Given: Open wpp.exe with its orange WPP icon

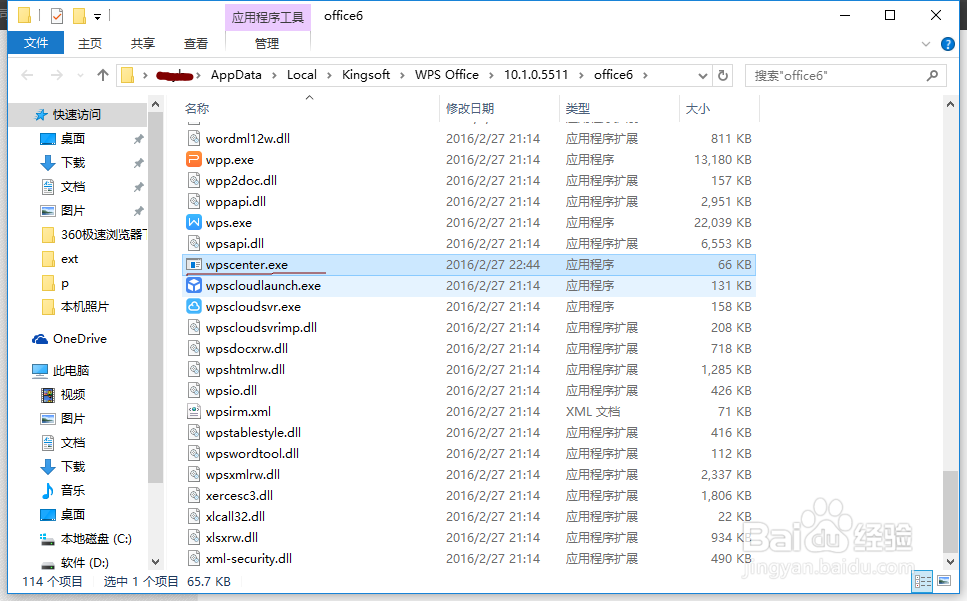Looking at the screenshot, I should coord(194,159).
